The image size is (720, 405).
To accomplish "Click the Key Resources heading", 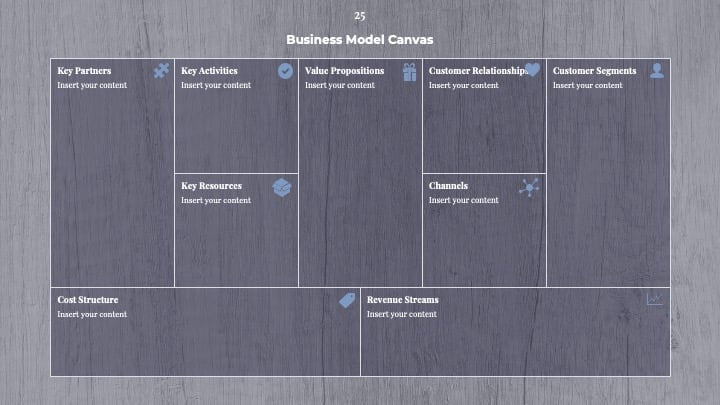I will [x=211, y=186].
